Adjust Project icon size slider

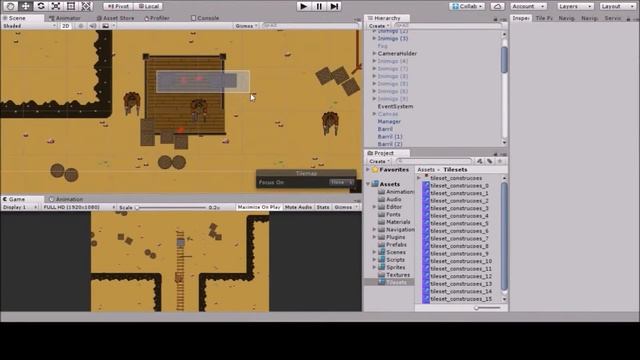point(487,308)
